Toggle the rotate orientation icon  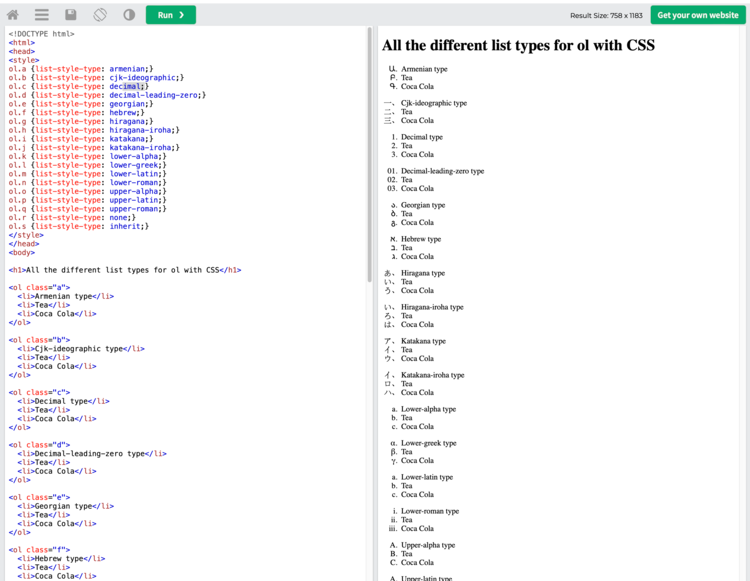click(x=100, y=15)
